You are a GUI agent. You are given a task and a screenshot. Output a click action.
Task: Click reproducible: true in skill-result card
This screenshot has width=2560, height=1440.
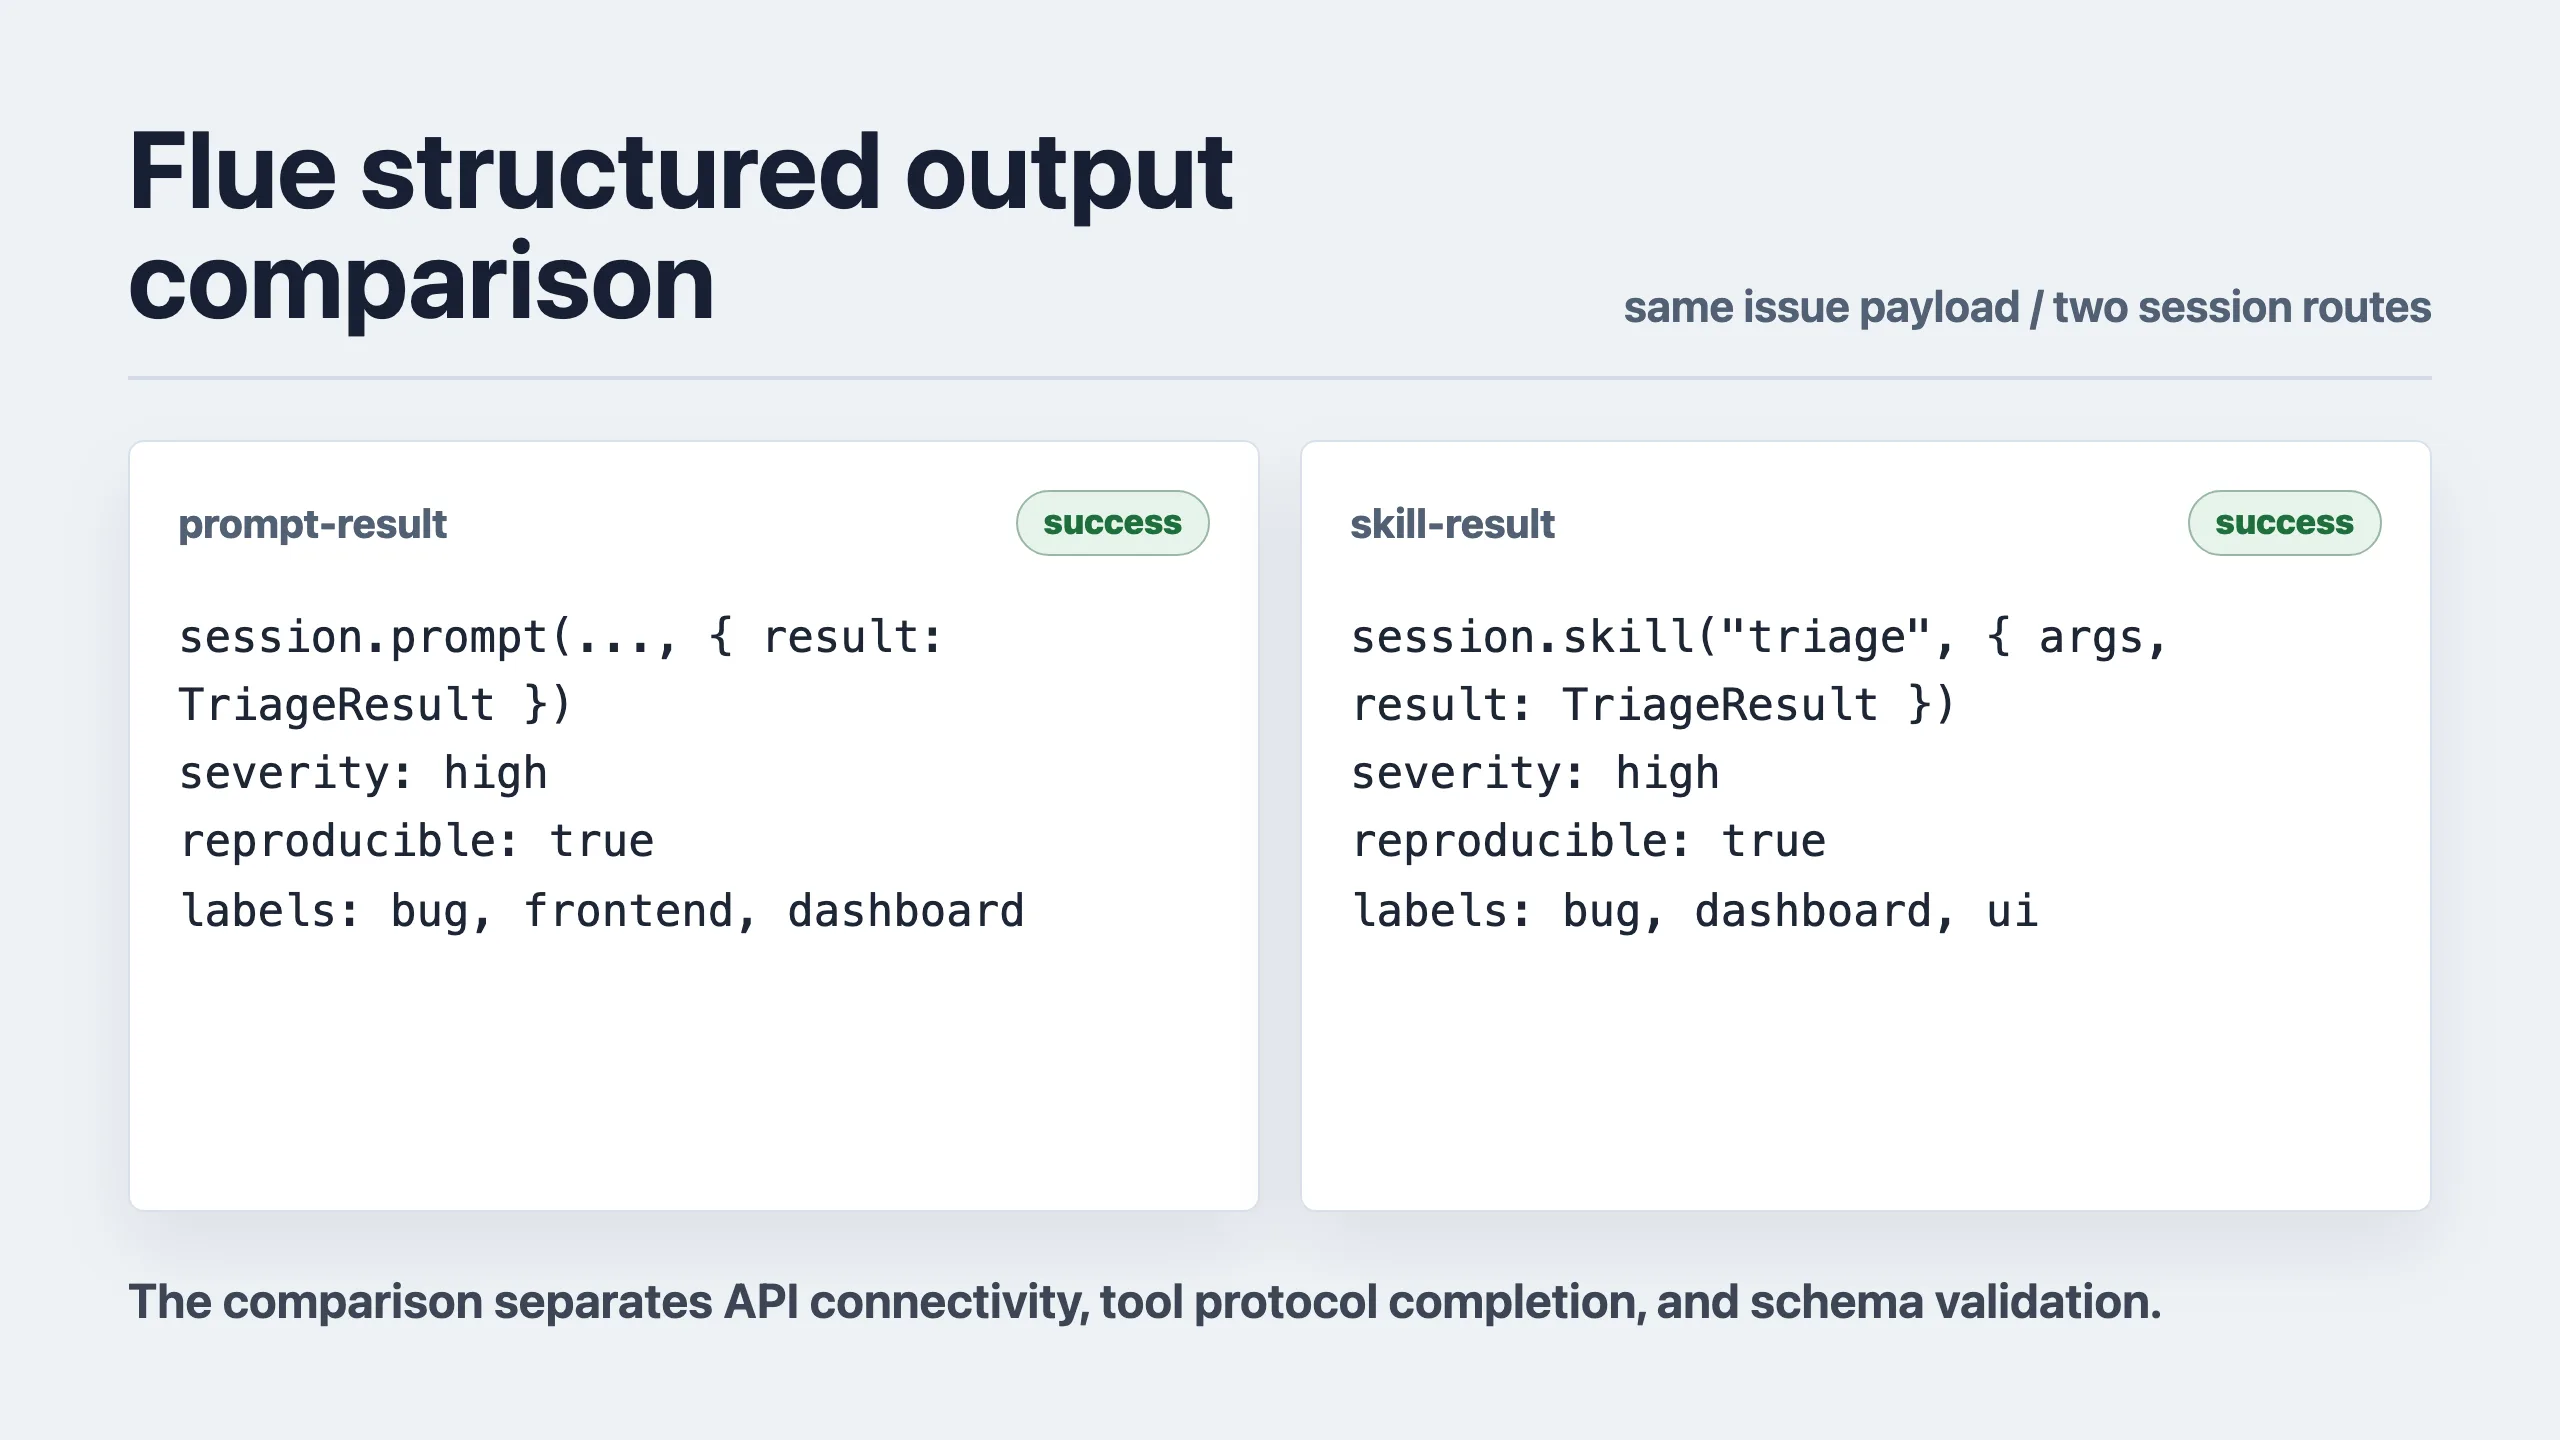[1588, 841]
